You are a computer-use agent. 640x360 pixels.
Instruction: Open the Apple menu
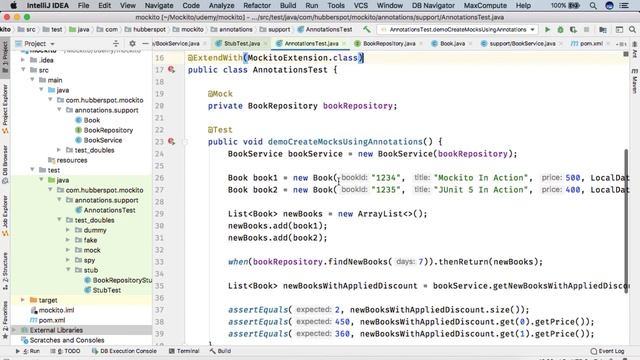(13, 6)
